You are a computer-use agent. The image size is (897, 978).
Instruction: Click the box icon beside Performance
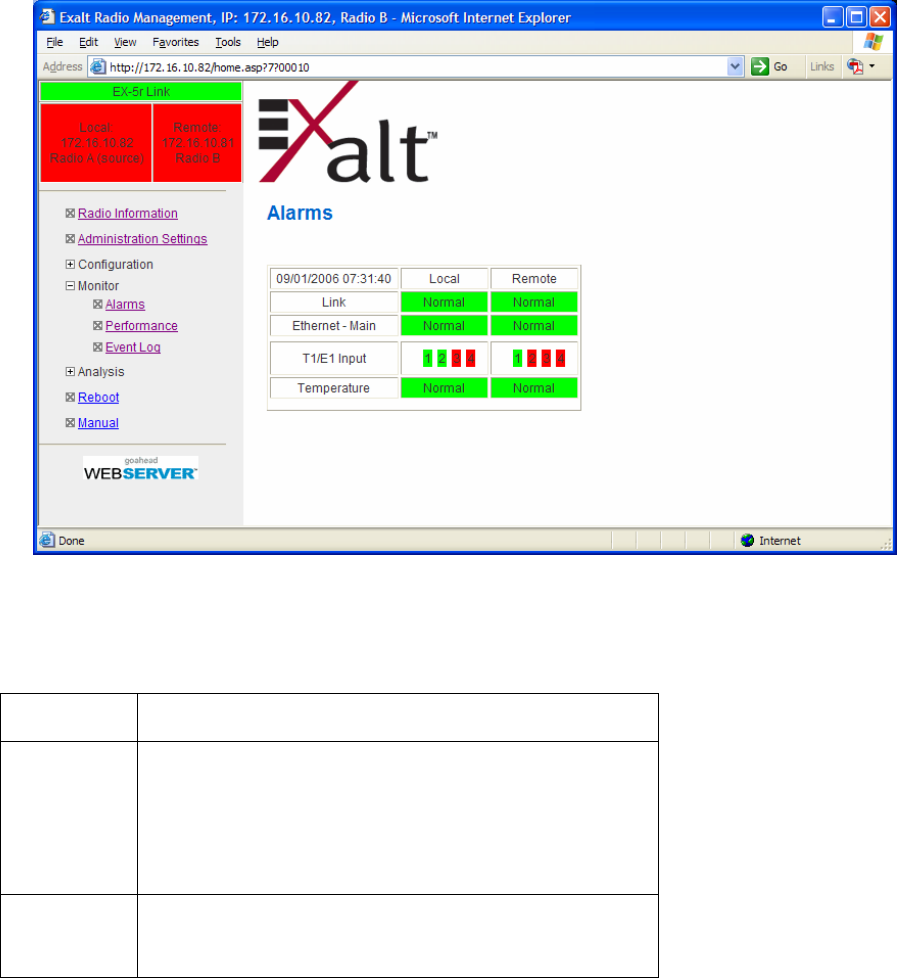97,326
